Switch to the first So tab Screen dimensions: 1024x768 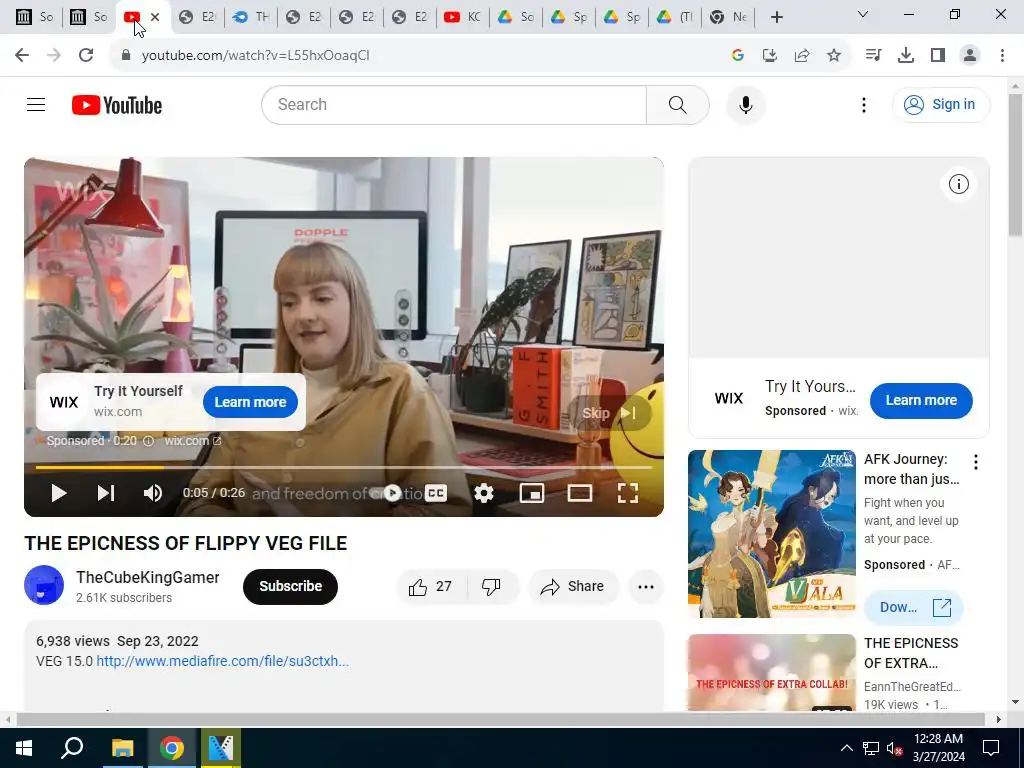click(x=35, y=17)
